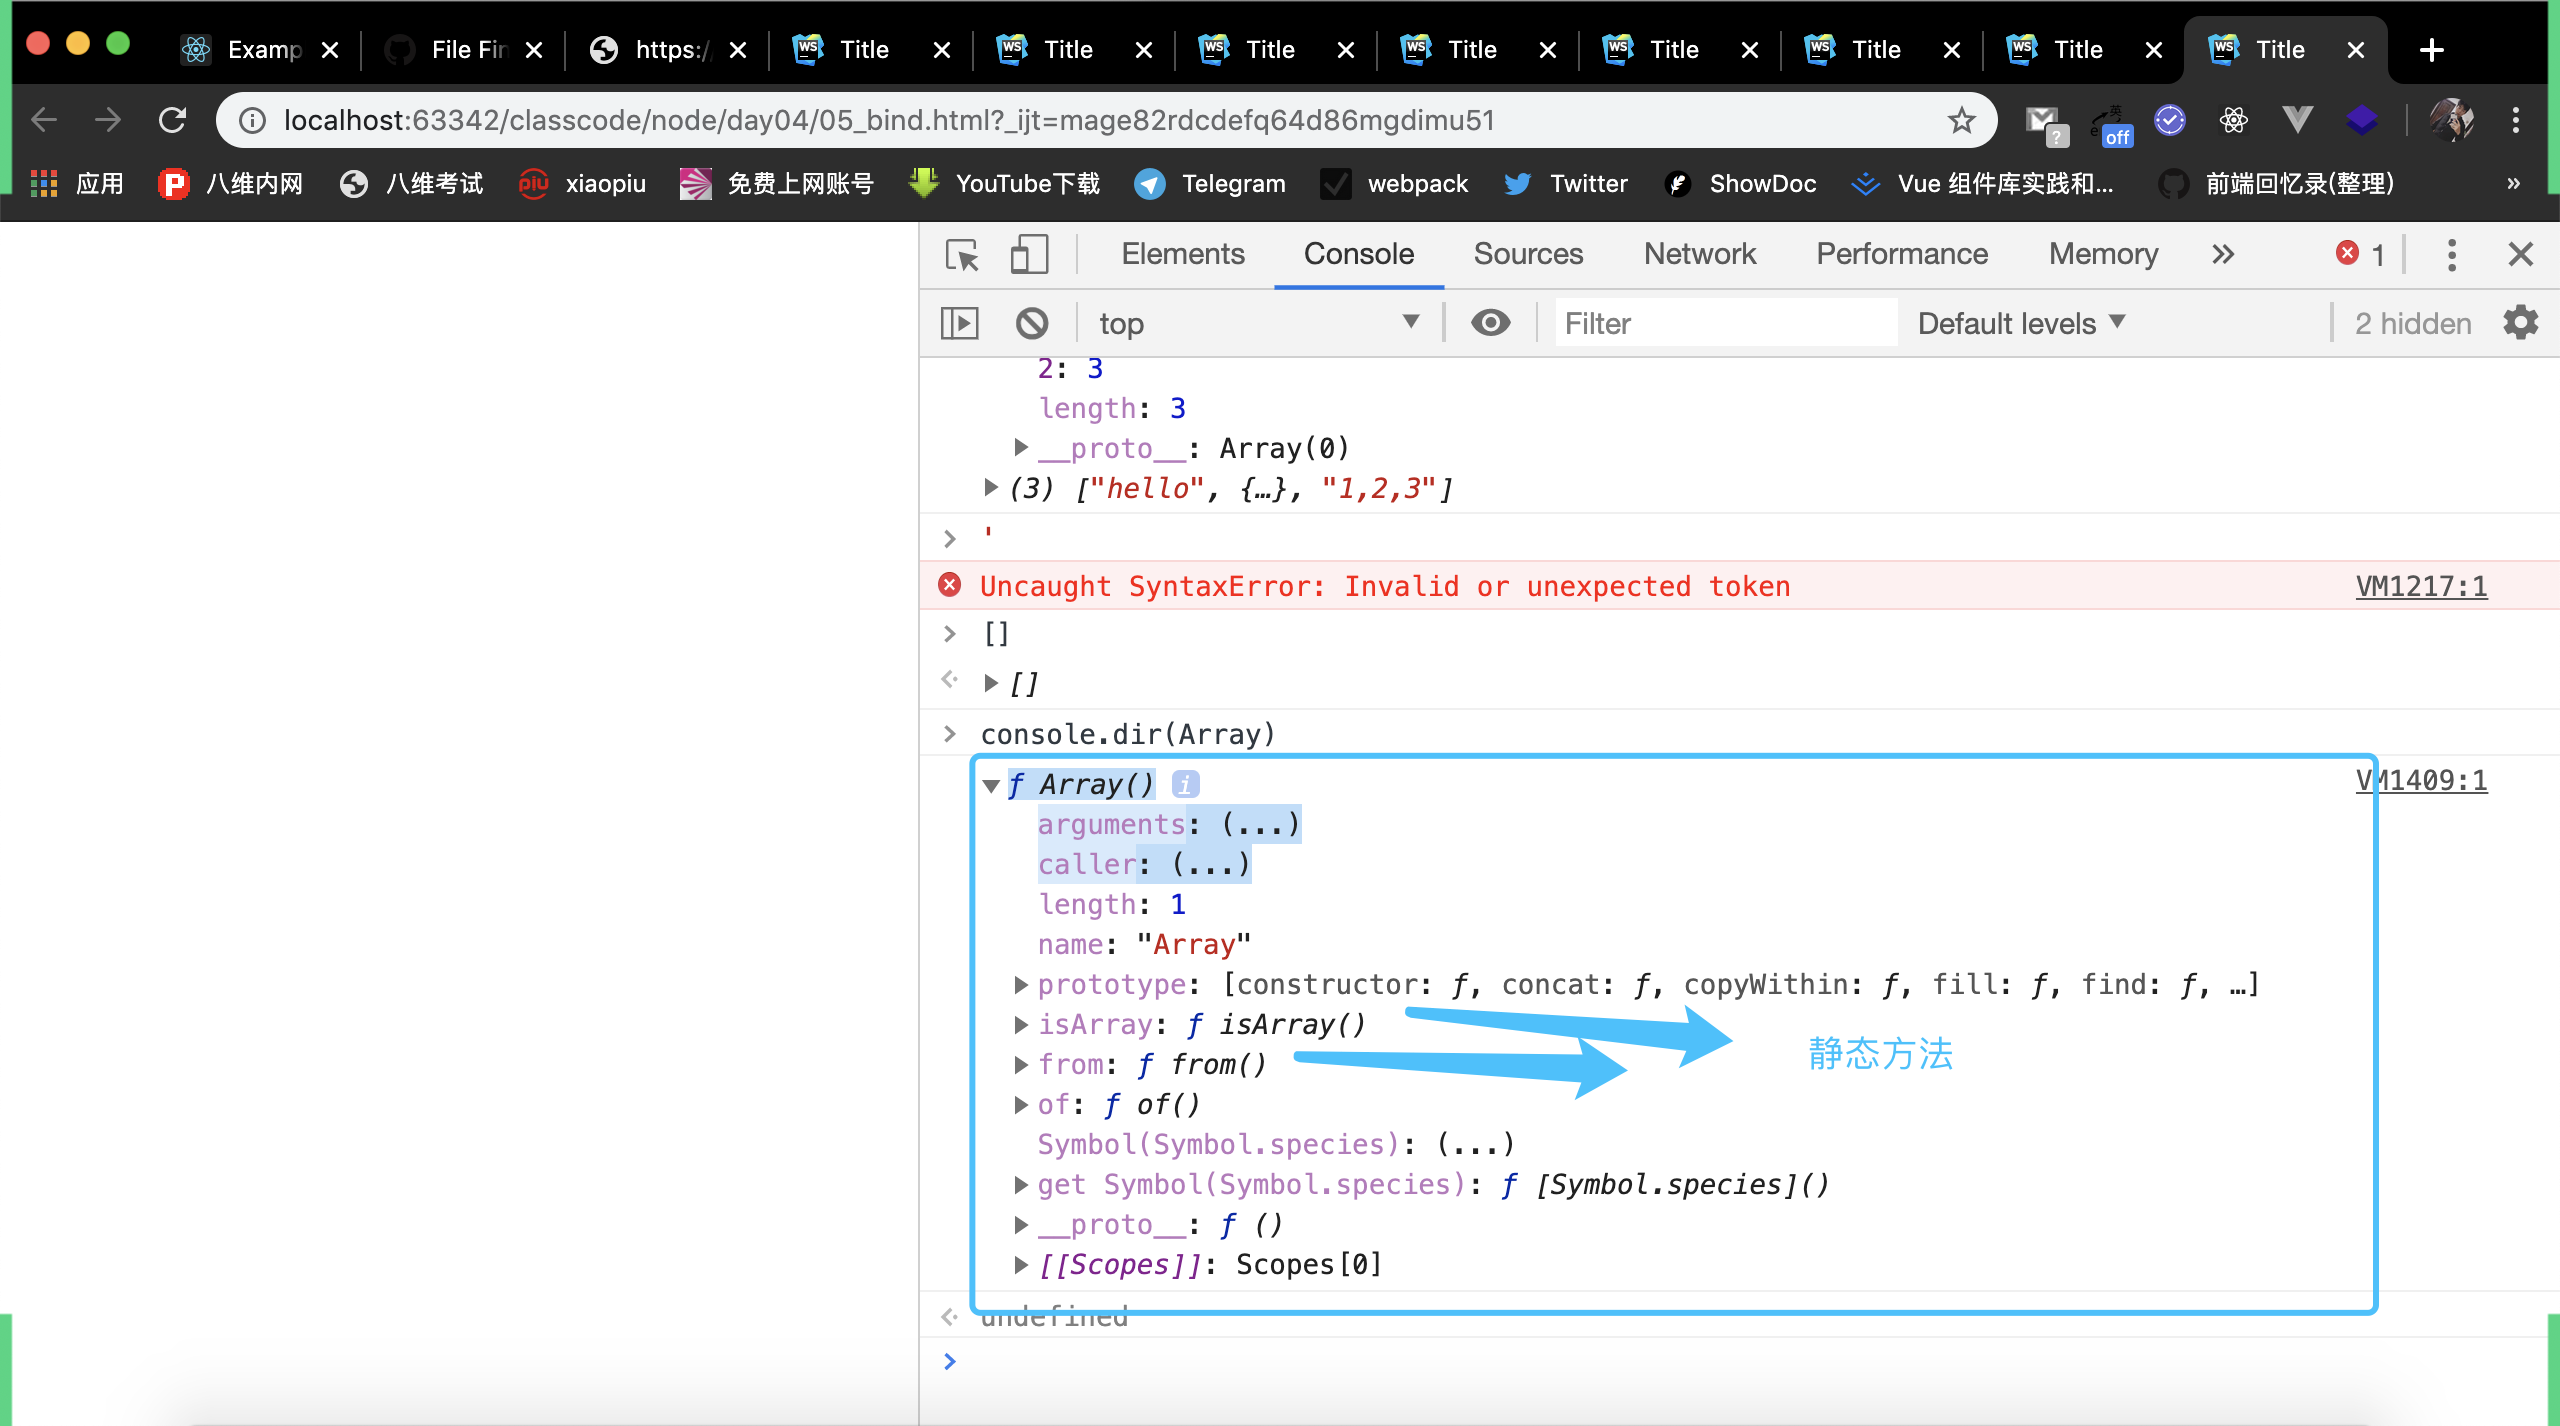
Task: Open the Telegram bookmark
Action: (x=1210, y=183)
